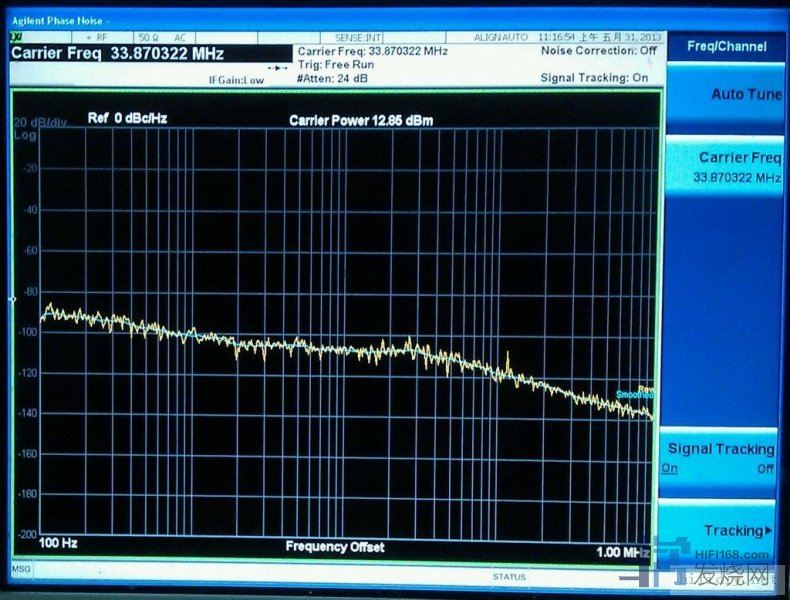Click the Freq/Channel menu header

coord(726,46)
